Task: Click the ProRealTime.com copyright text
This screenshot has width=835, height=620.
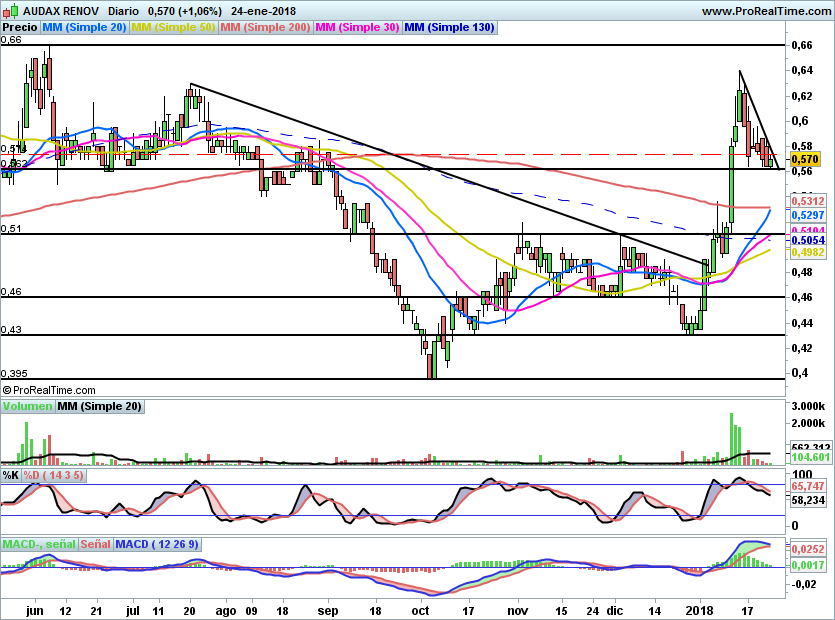Action: click(x=49, y=390)
